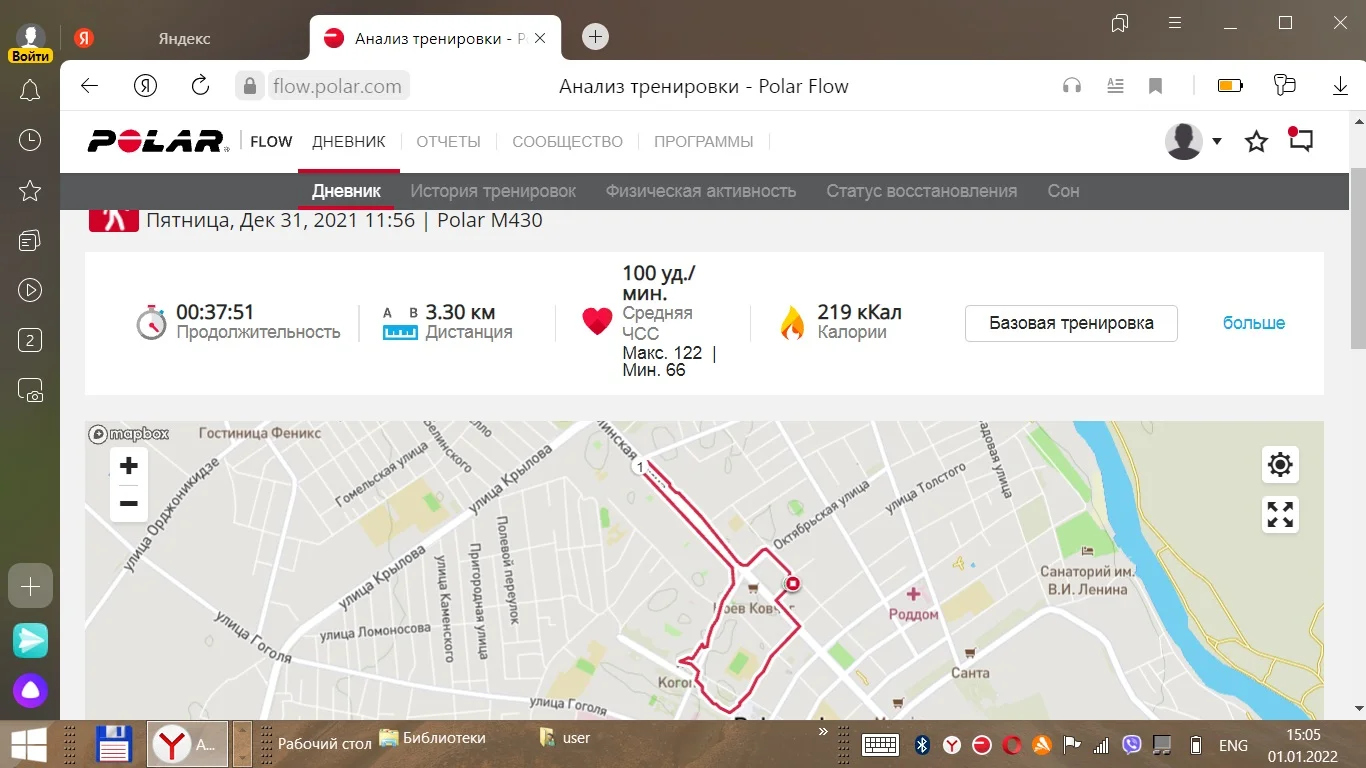Open the ДНЕВНИК main menu item

tap(349, 142)
